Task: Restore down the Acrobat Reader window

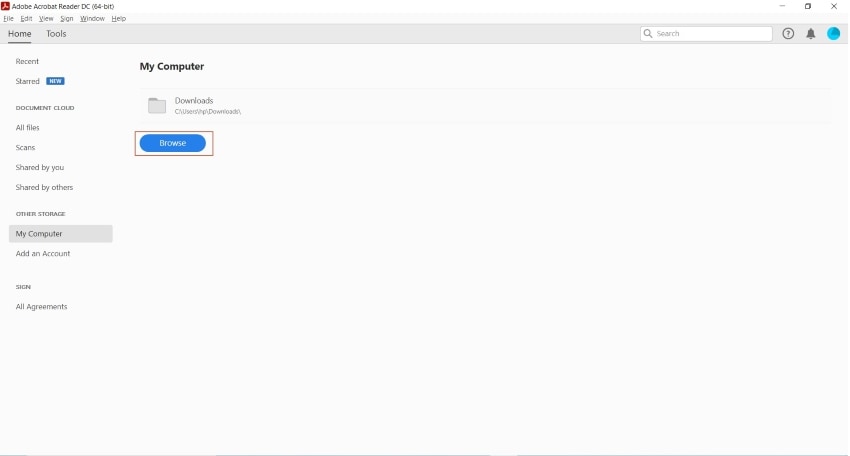Action: click(808, 6)
